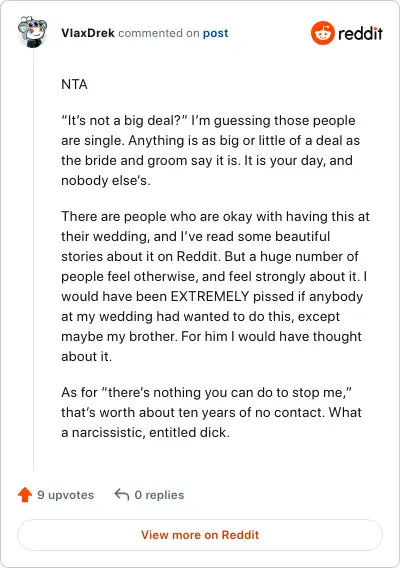The height and width of the screenshot is (568, 400).
Task: Click the paragraph starting "As for"
Action: pyautogui.click(x=211, y=412)
